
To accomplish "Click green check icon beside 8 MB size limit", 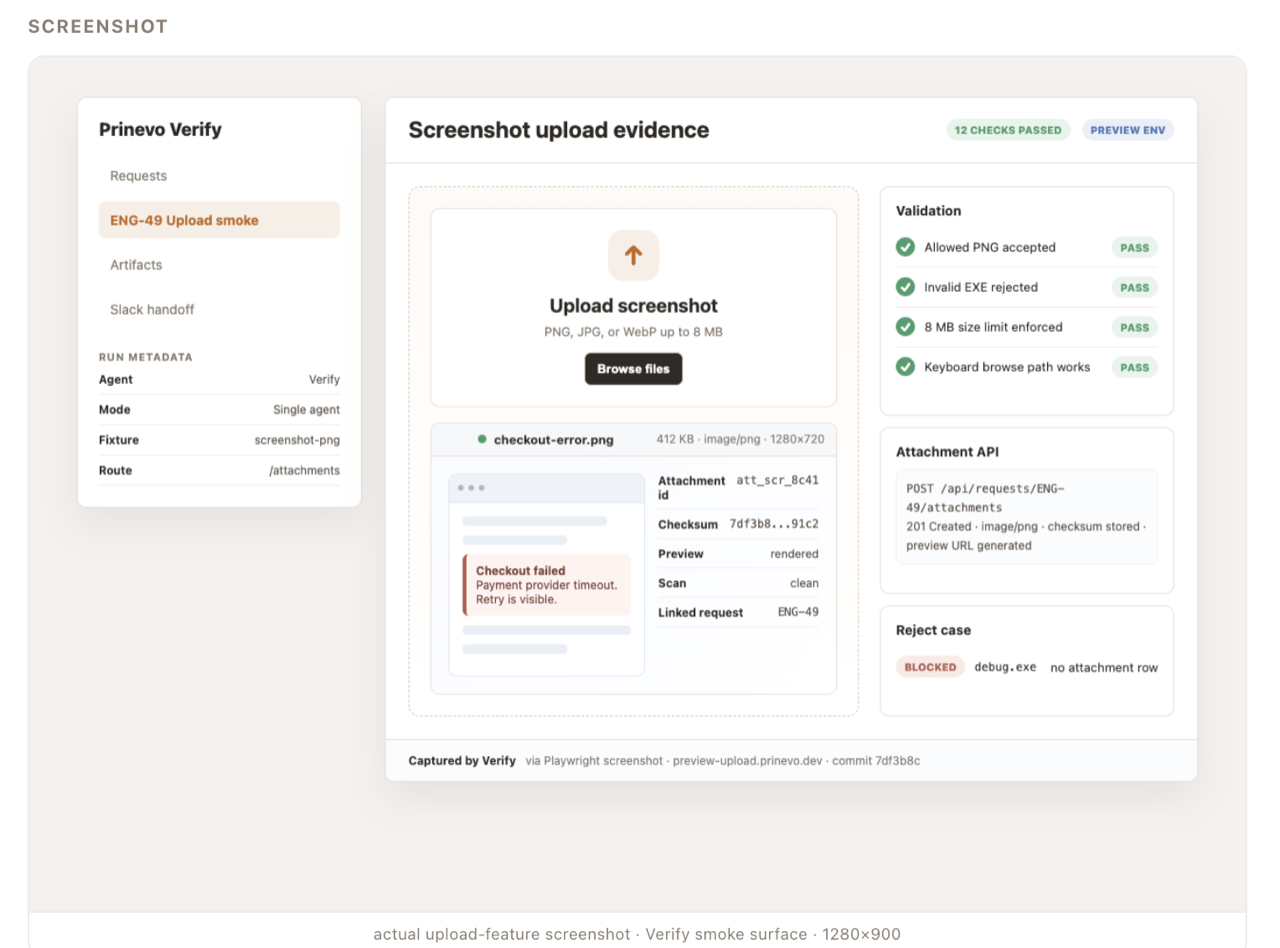I will [905, 327].
